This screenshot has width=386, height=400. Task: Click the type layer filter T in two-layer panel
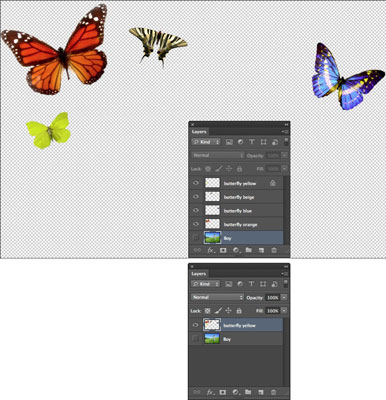point(251,284)
